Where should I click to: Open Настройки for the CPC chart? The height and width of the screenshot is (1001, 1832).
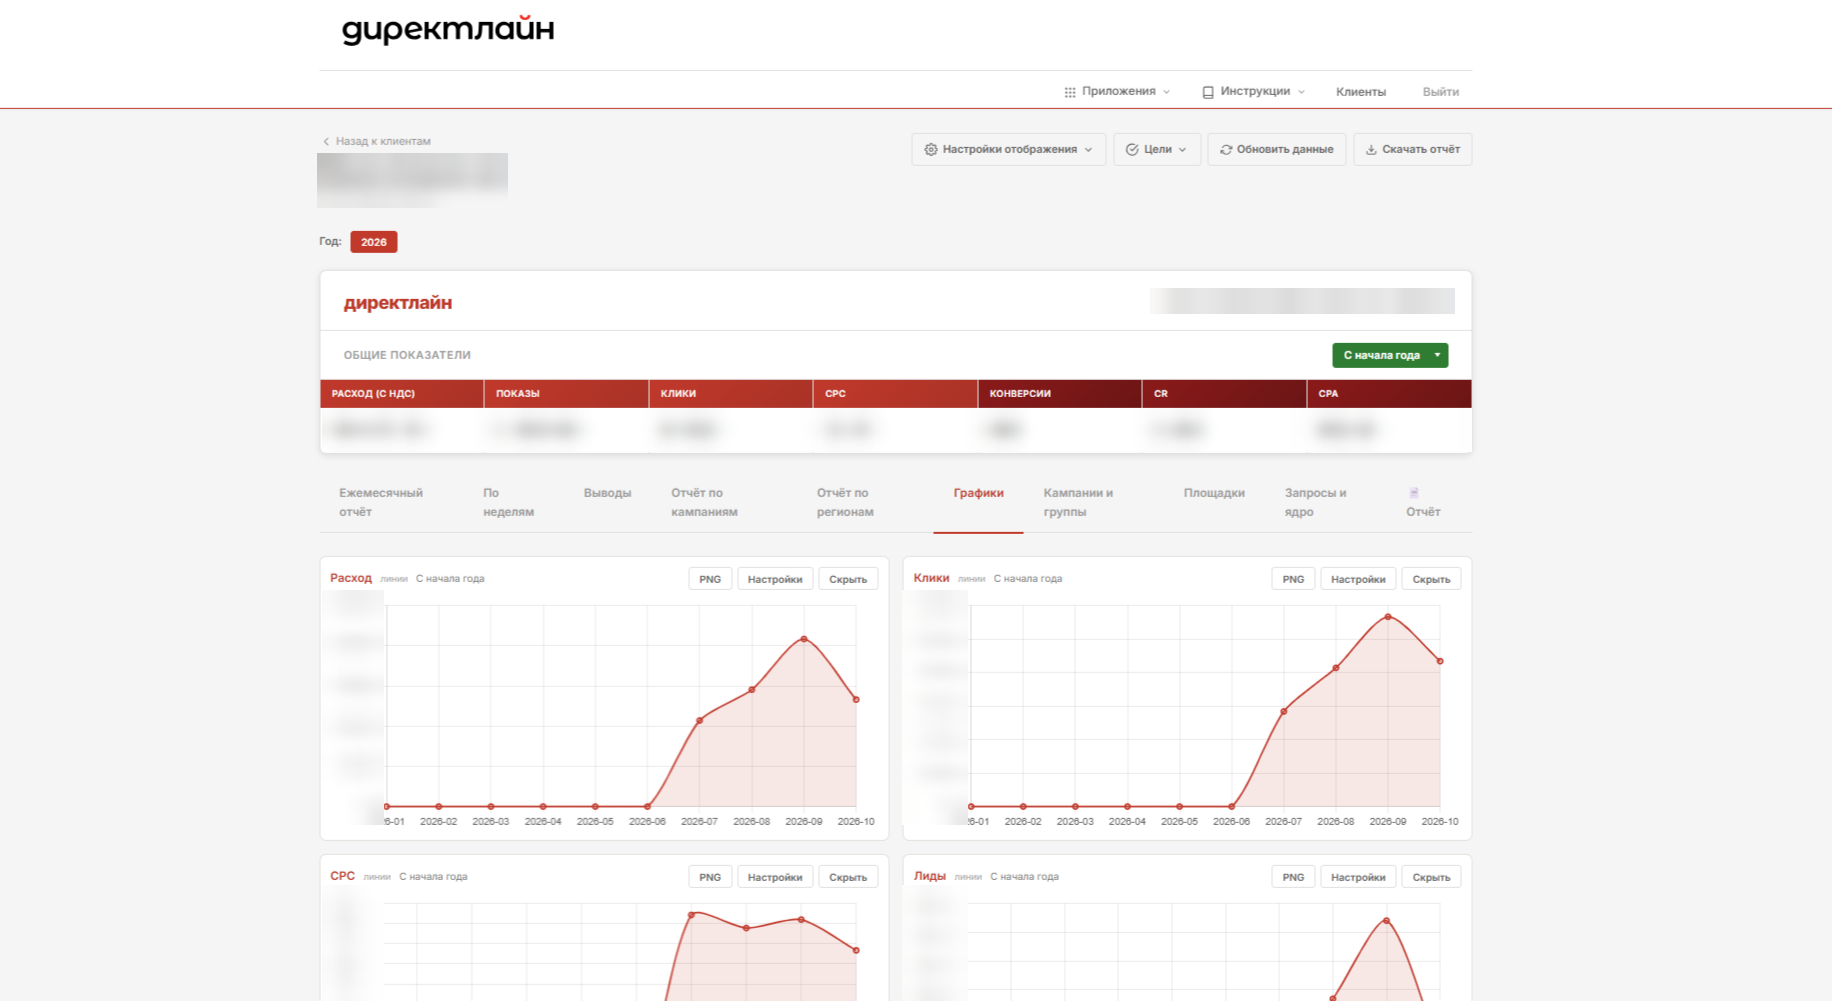point(775,877)
